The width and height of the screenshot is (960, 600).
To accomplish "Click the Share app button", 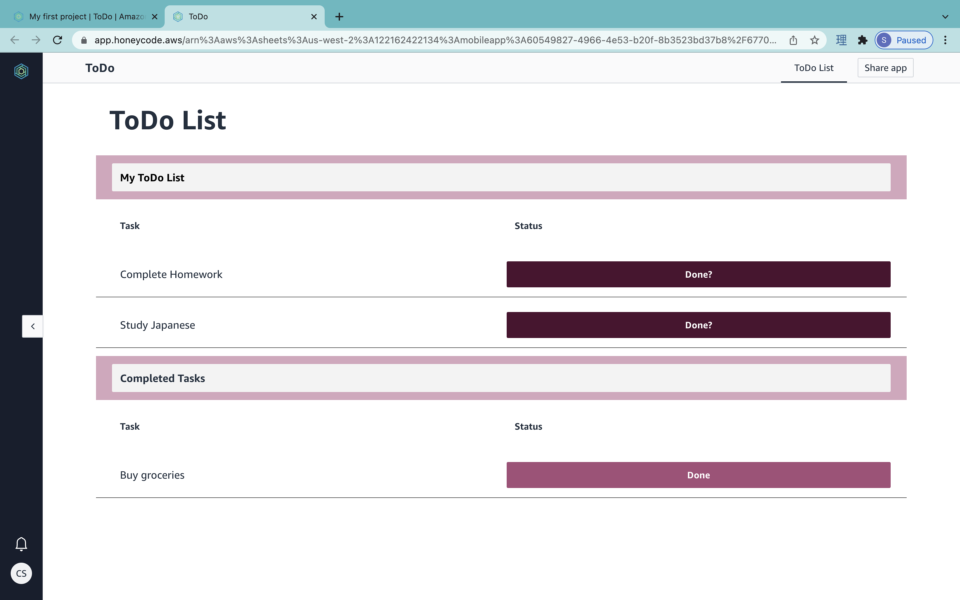I will (884, 68).
